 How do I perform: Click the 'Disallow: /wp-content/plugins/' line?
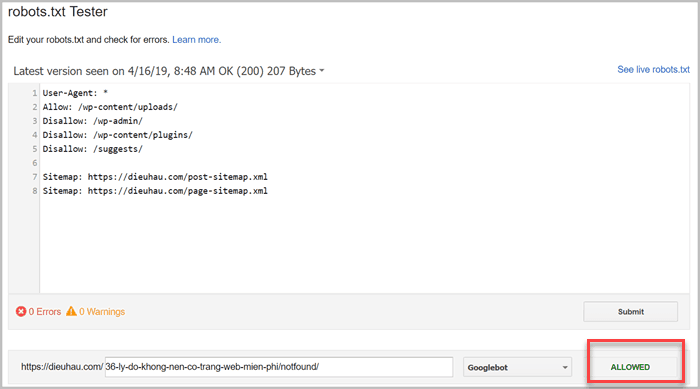click(x=117, y=135)
